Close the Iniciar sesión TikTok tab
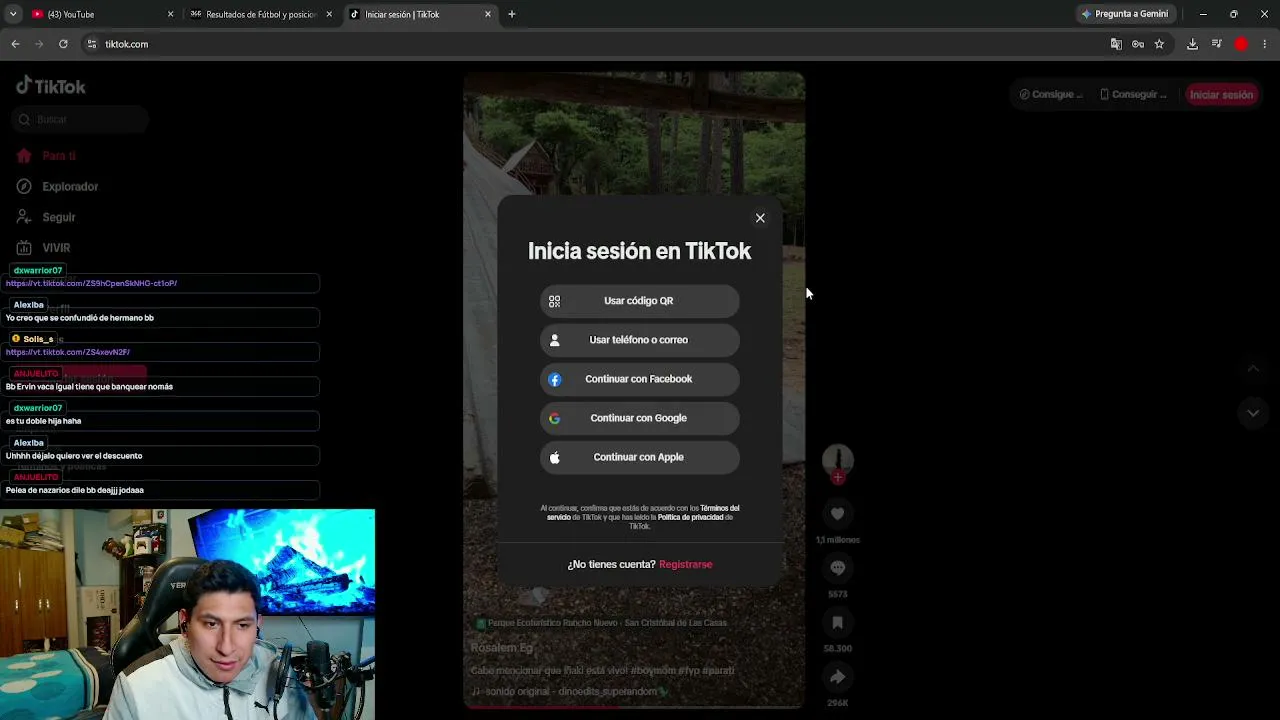Viewport: 1280px width, 720px height. point(488,14)
